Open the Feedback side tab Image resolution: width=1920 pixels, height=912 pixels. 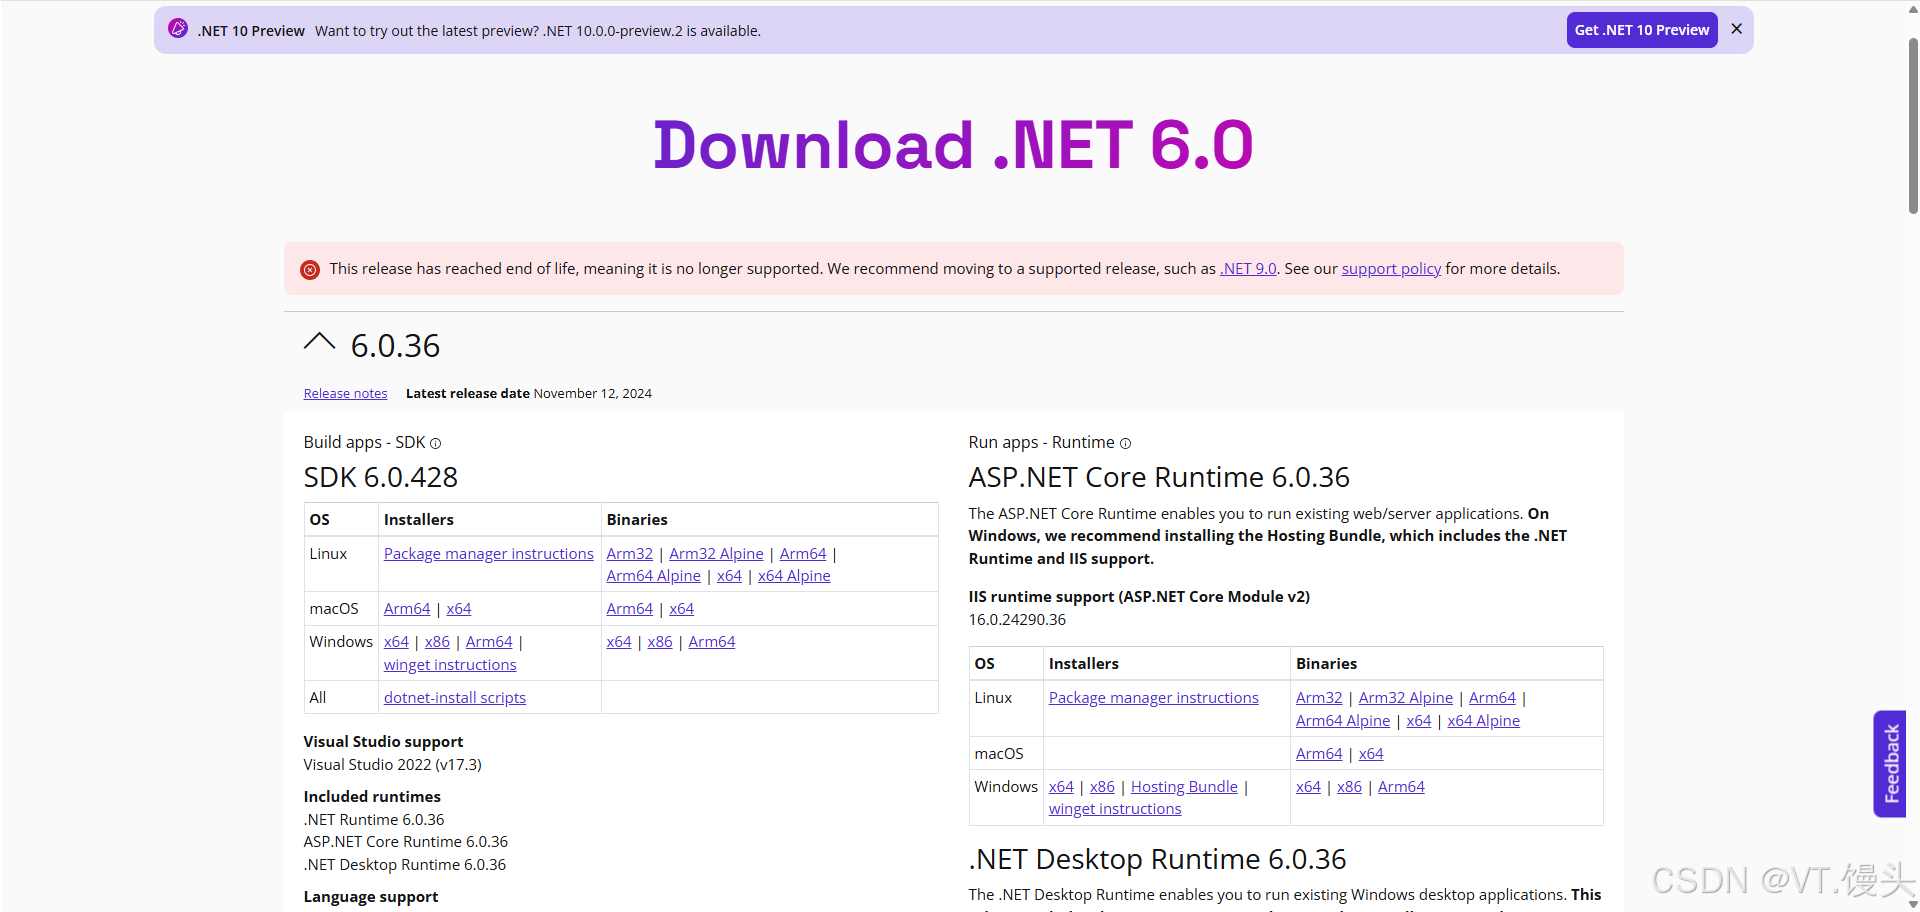(x=1890, y=764)
